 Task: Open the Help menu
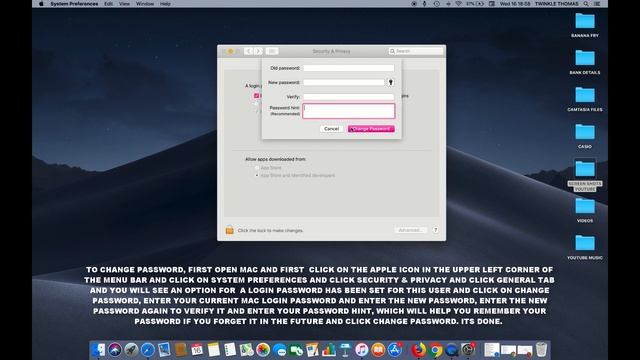[x=165, y=4]
